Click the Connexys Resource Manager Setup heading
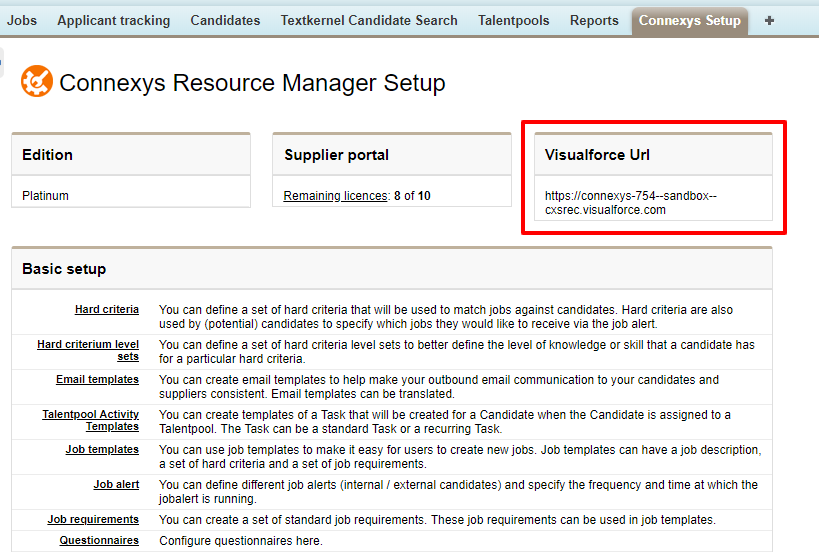Image resolution: width=819 pixels, height=552 pixels. click(x=252, y=83)
